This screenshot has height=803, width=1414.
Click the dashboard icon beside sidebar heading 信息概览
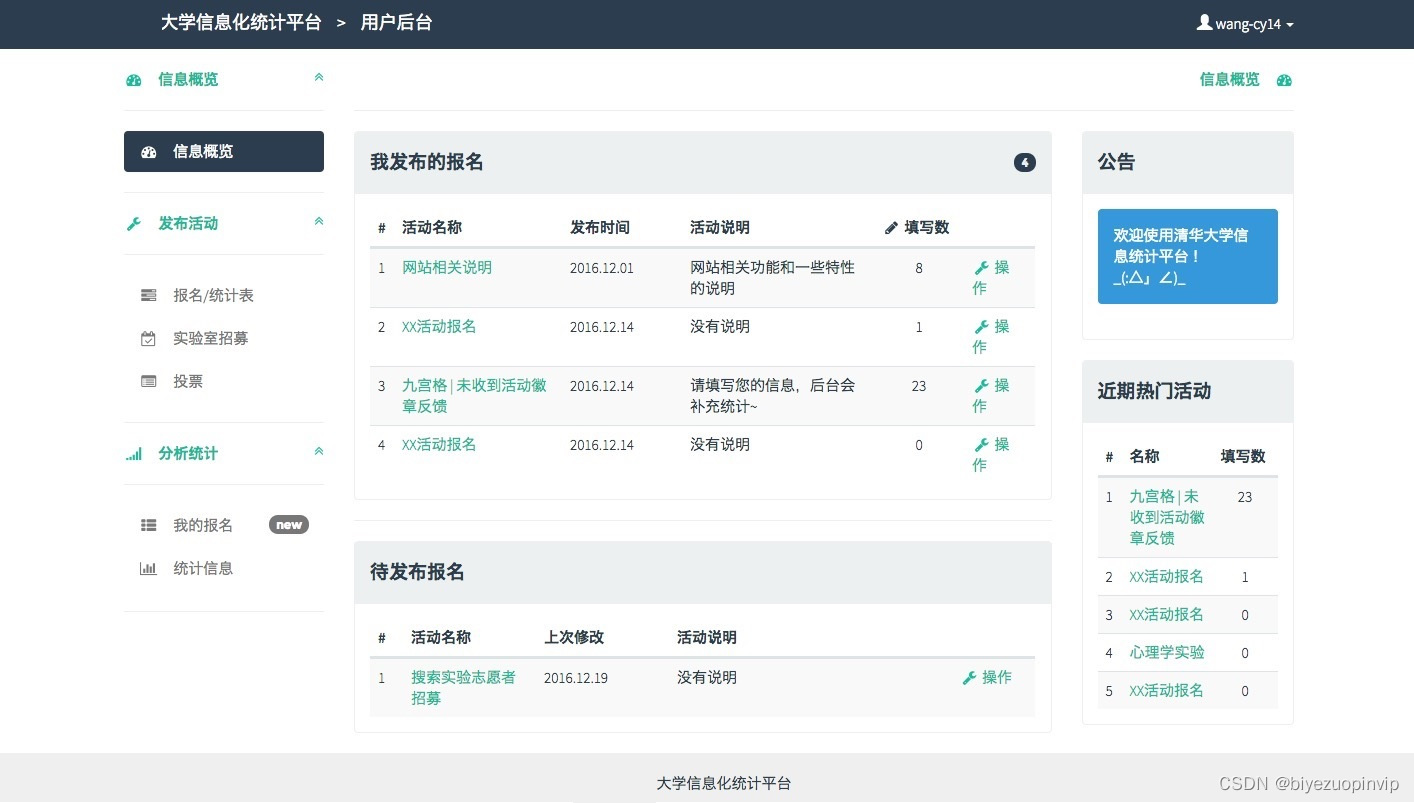(x=134, y=80)
